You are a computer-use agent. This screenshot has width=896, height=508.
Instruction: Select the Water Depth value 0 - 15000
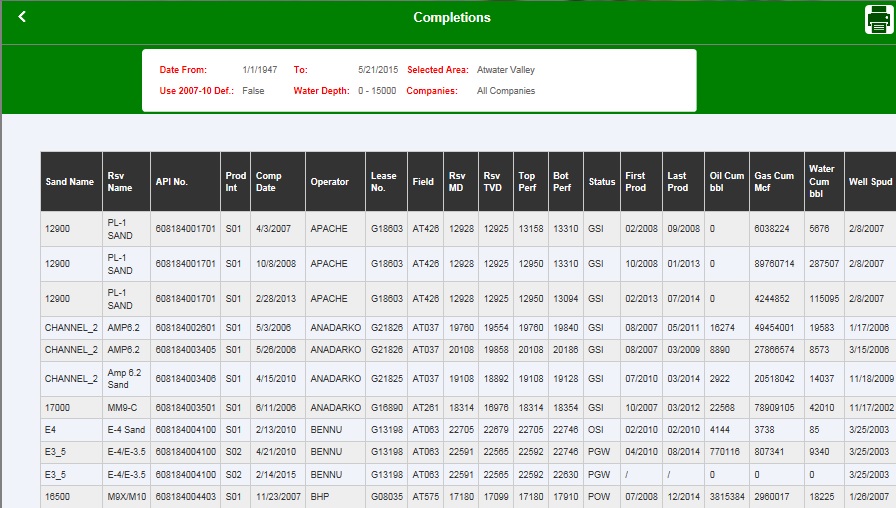point(377,91)
